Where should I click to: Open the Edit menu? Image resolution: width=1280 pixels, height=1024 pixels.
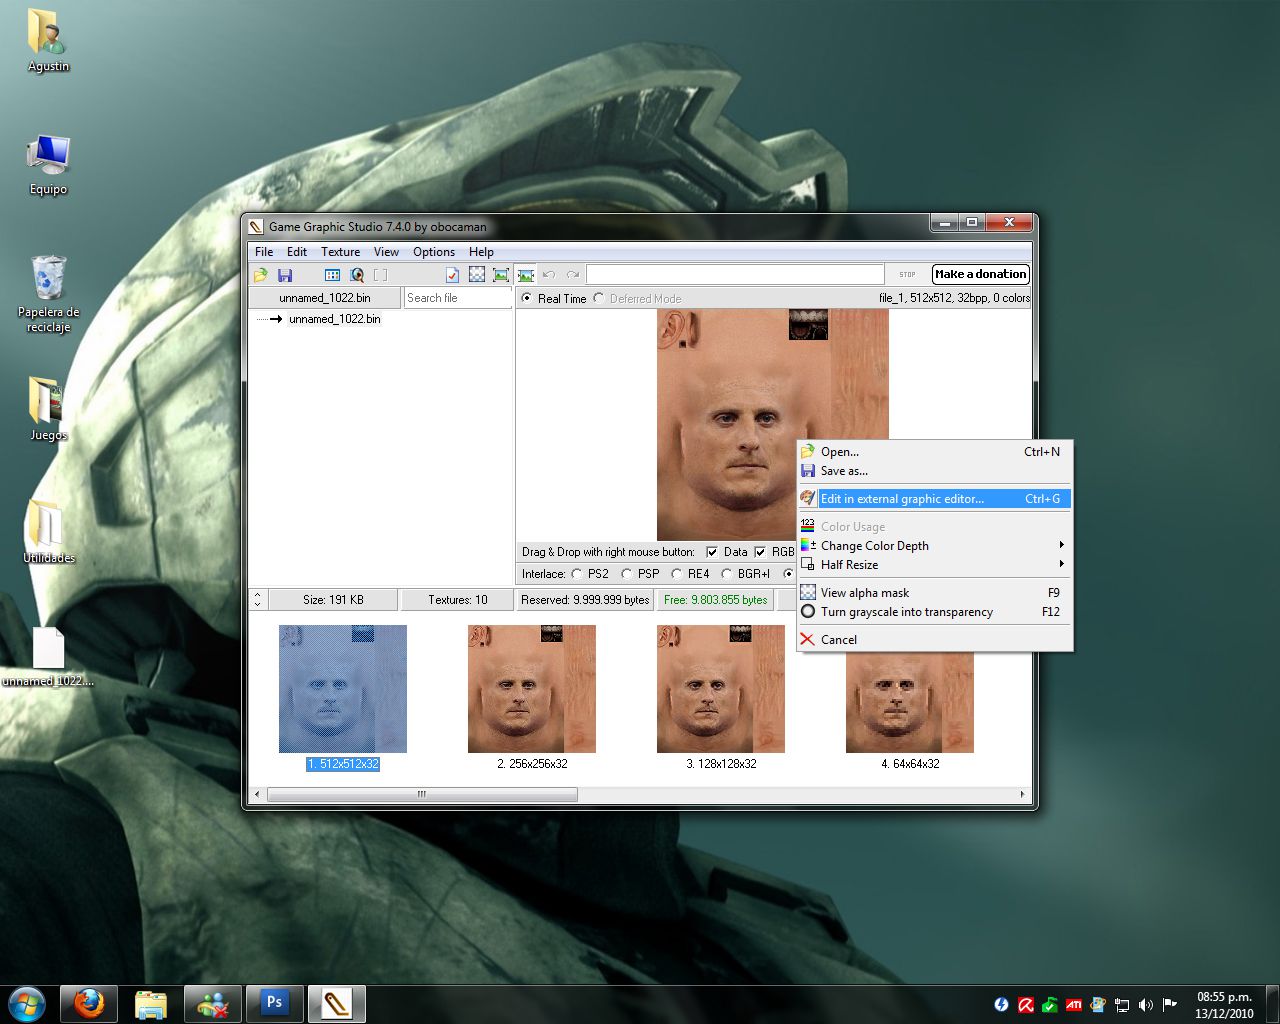pos(297,252)
